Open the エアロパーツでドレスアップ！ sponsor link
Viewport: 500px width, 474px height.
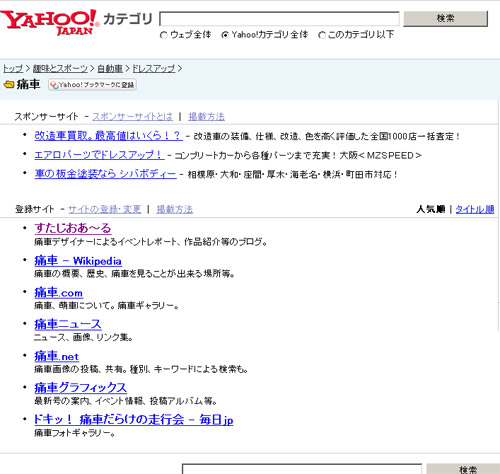tap(99, 155)
